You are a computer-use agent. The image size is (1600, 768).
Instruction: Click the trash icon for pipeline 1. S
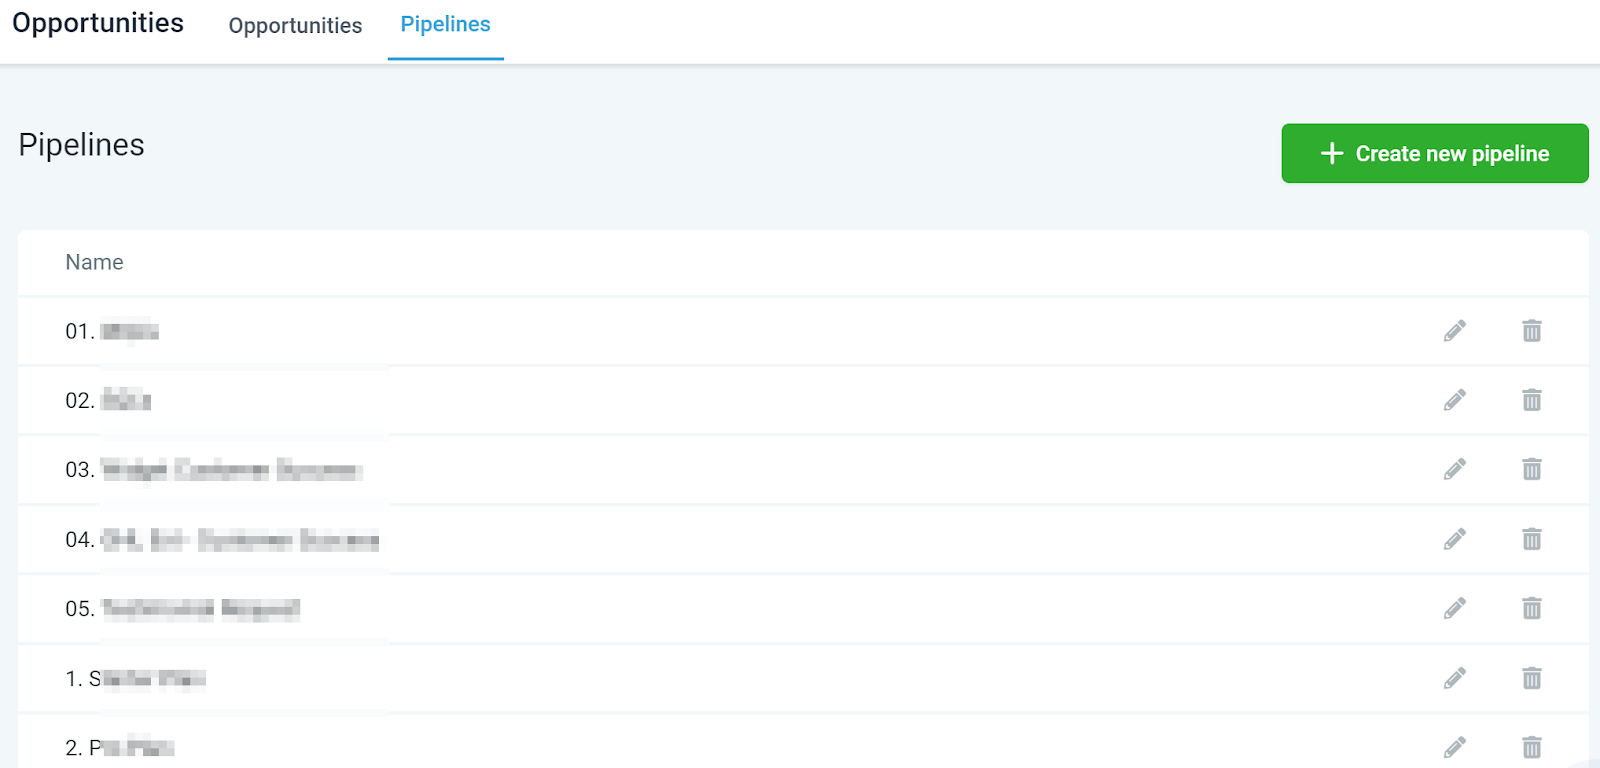(1532, 678)
